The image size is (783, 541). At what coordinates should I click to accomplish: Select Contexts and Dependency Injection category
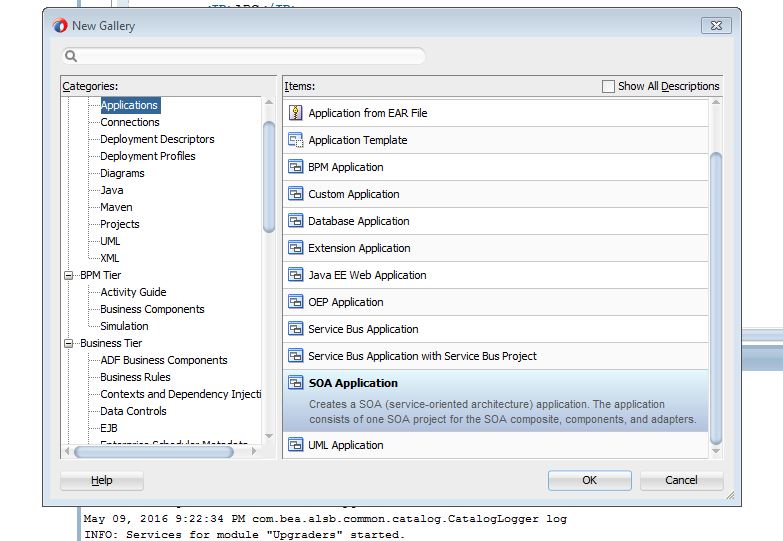[181, 394]
